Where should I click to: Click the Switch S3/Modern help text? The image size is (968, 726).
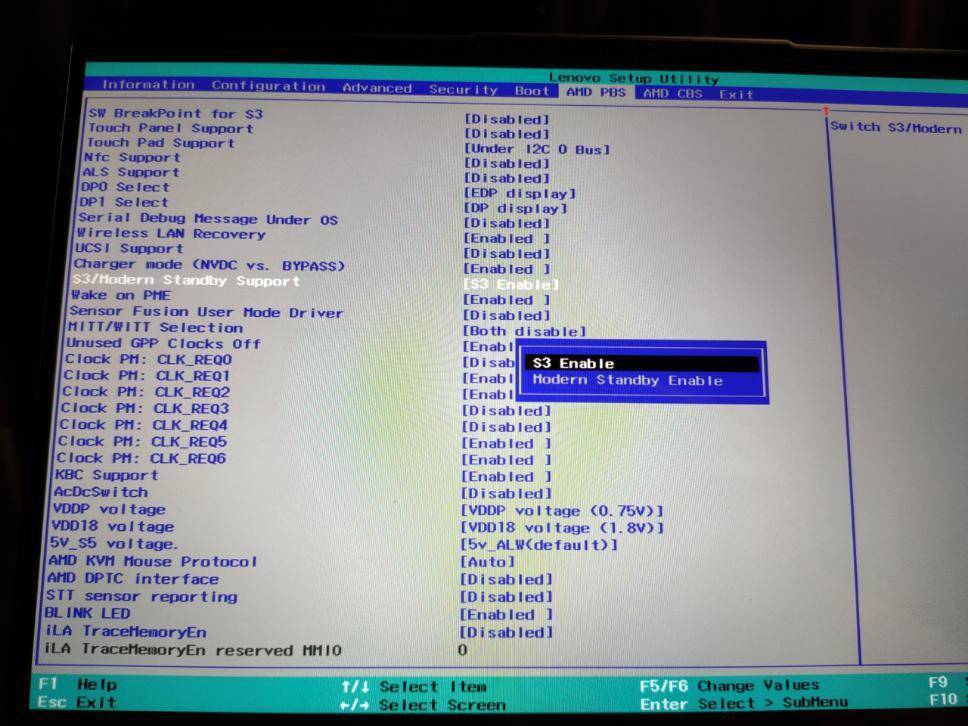(896, 127)
